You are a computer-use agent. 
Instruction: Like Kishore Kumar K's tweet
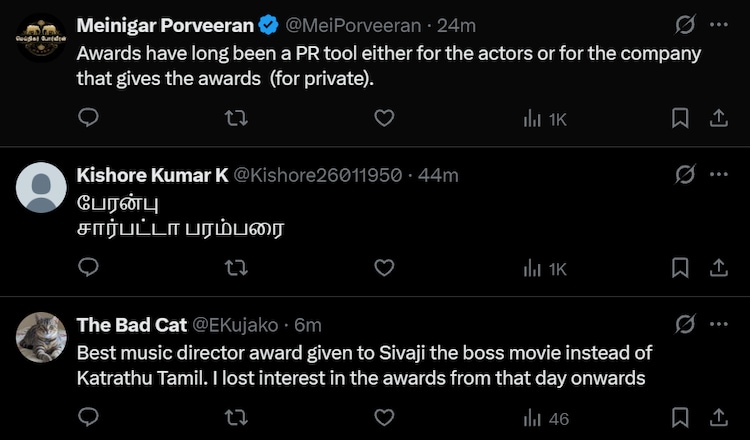click(384, 268)
